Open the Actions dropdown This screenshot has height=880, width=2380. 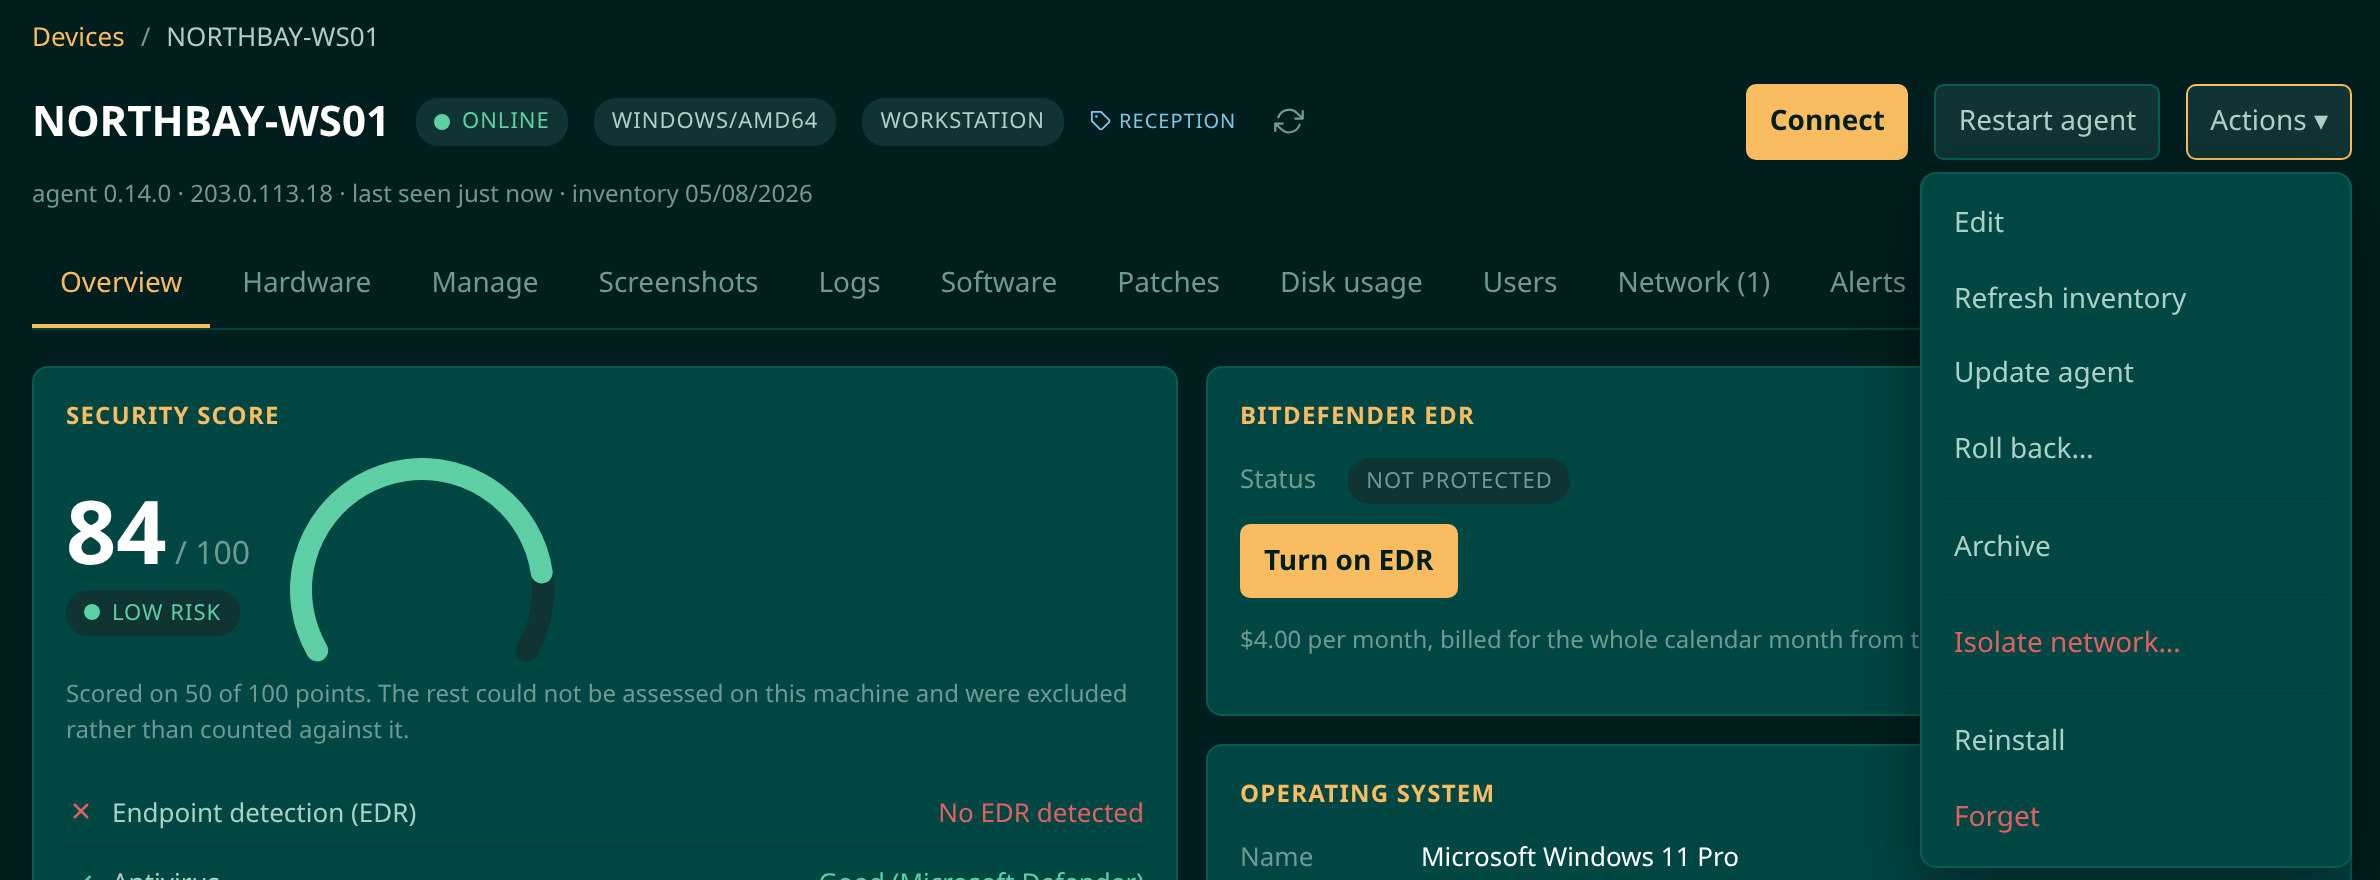pyautogui.click(x=2268, y=121)
